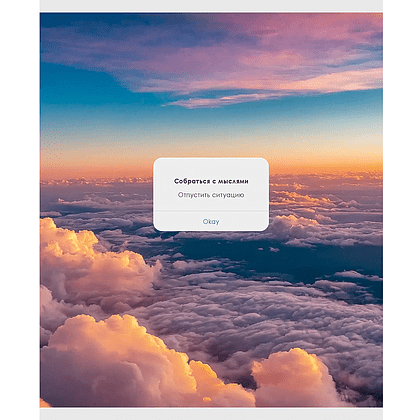420x420 pixels.
Task: Click the white margin left of the image
Action: coord(20,210)
